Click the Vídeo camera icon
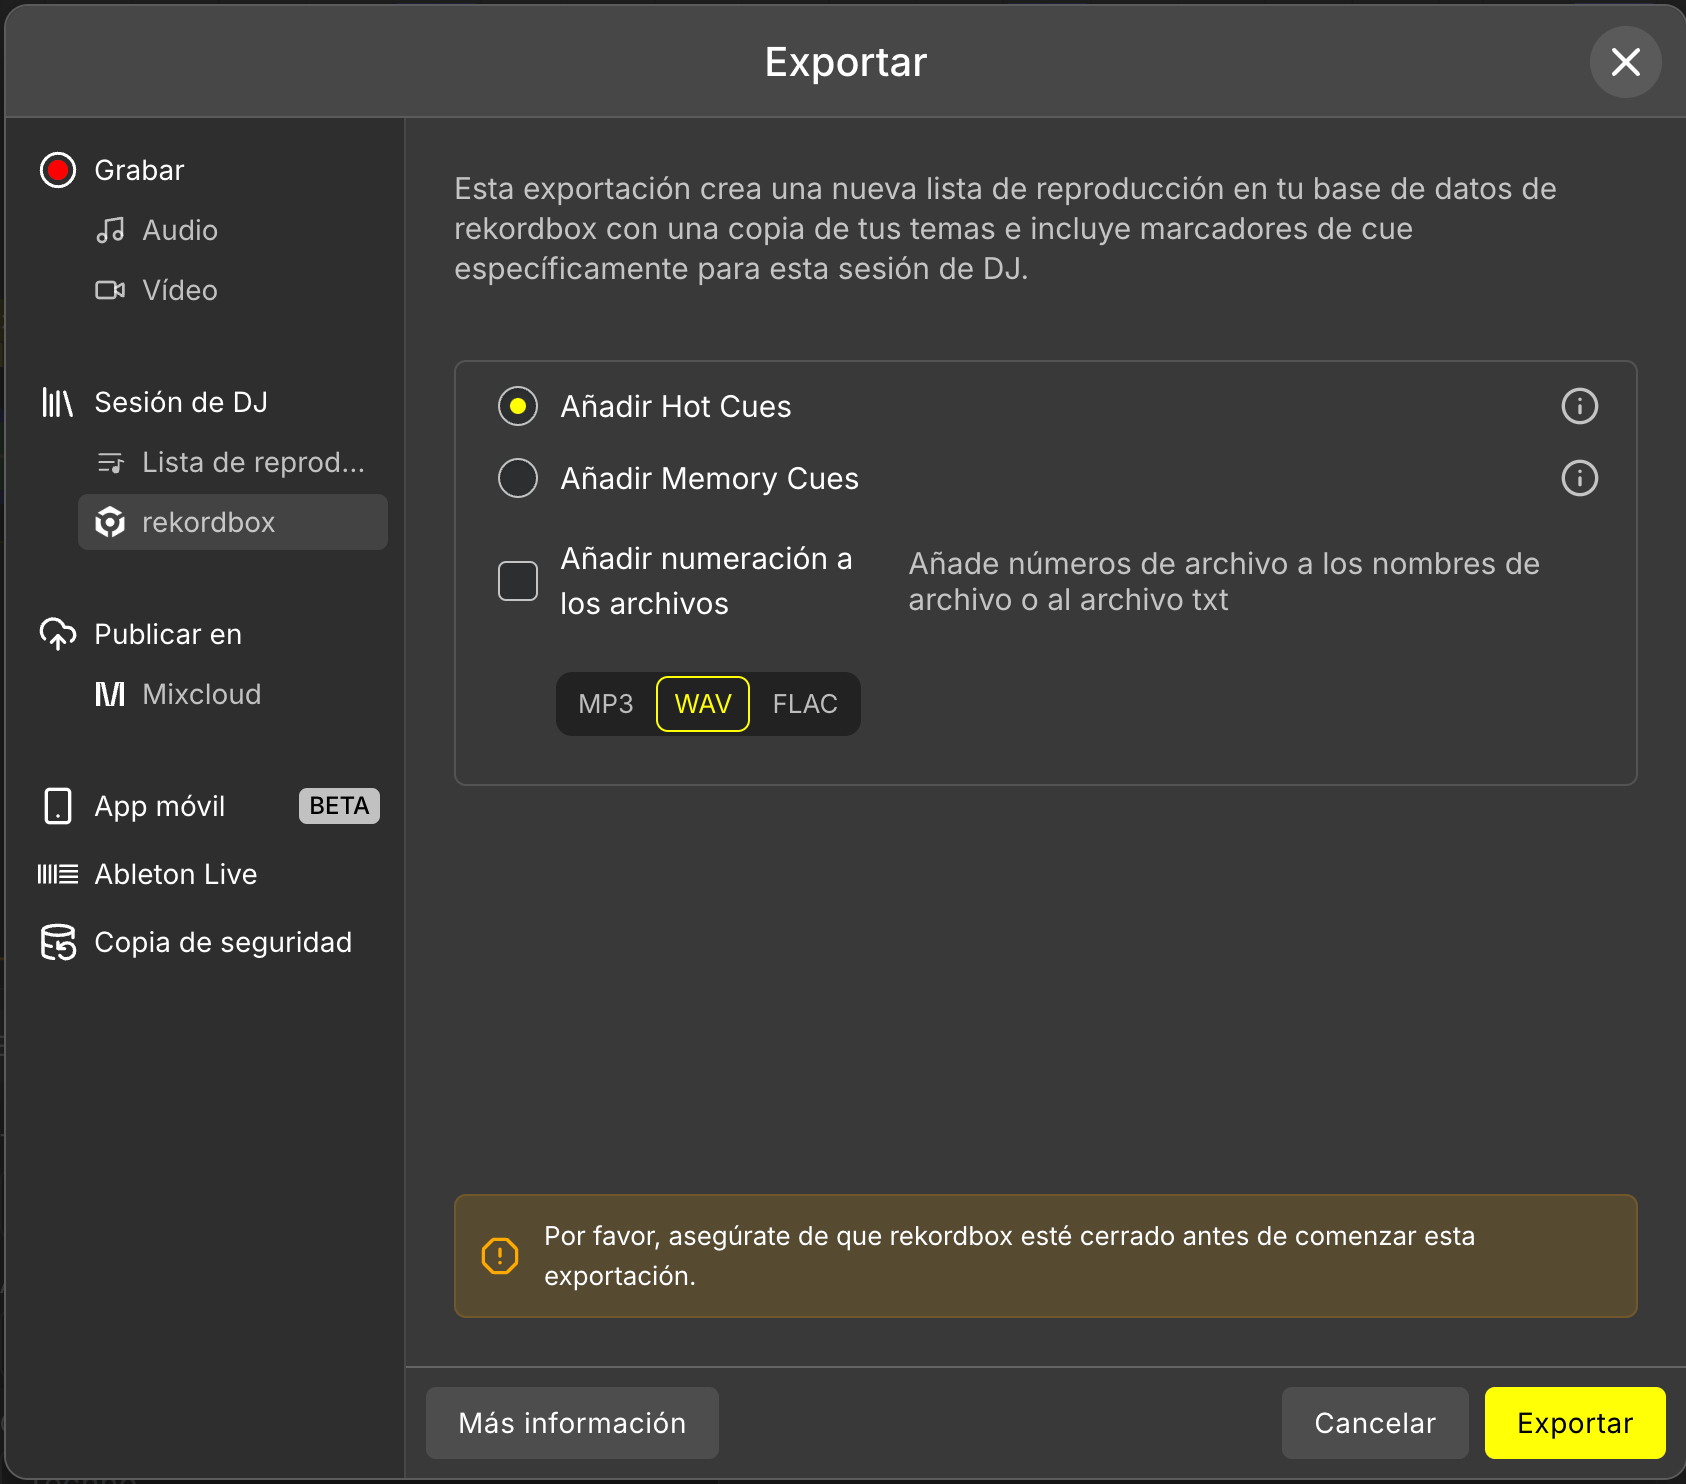Viewport: 1686px width, 1484px height. point(110,290)
